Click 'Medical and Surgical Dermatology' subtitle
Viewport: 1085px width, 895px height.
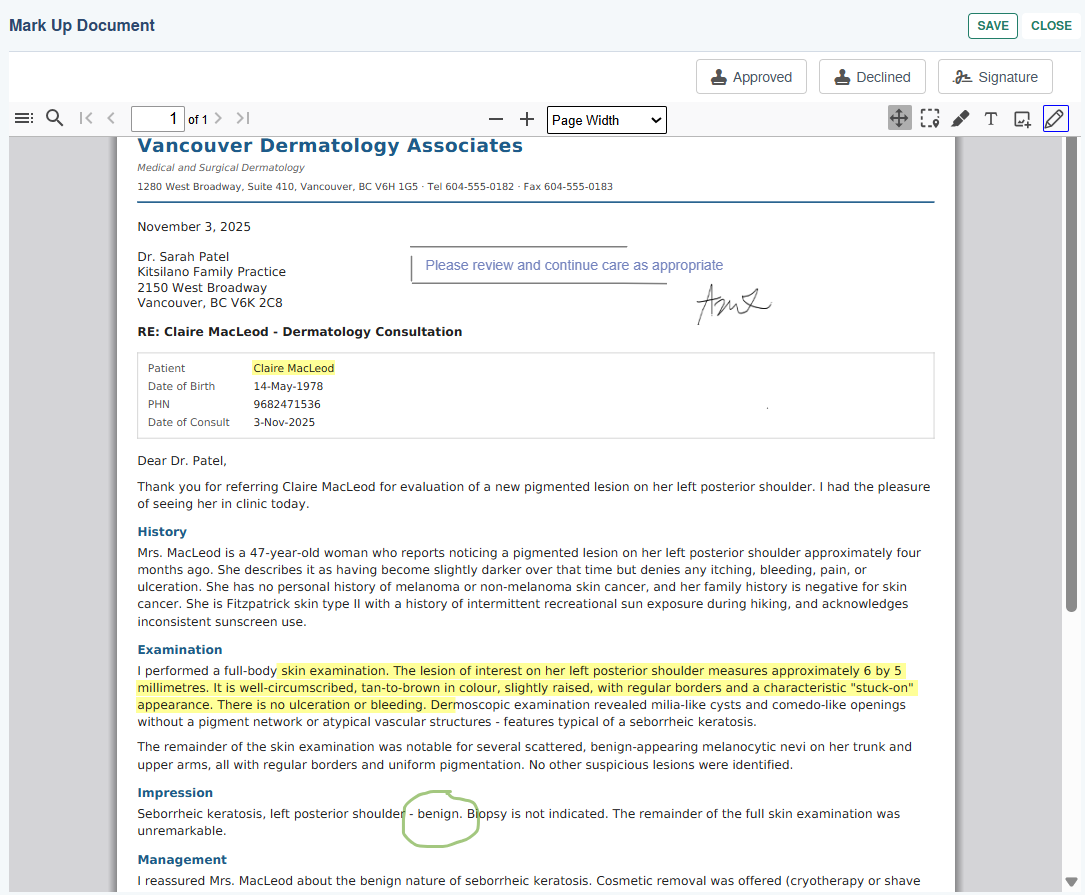[x=221, y=168]
